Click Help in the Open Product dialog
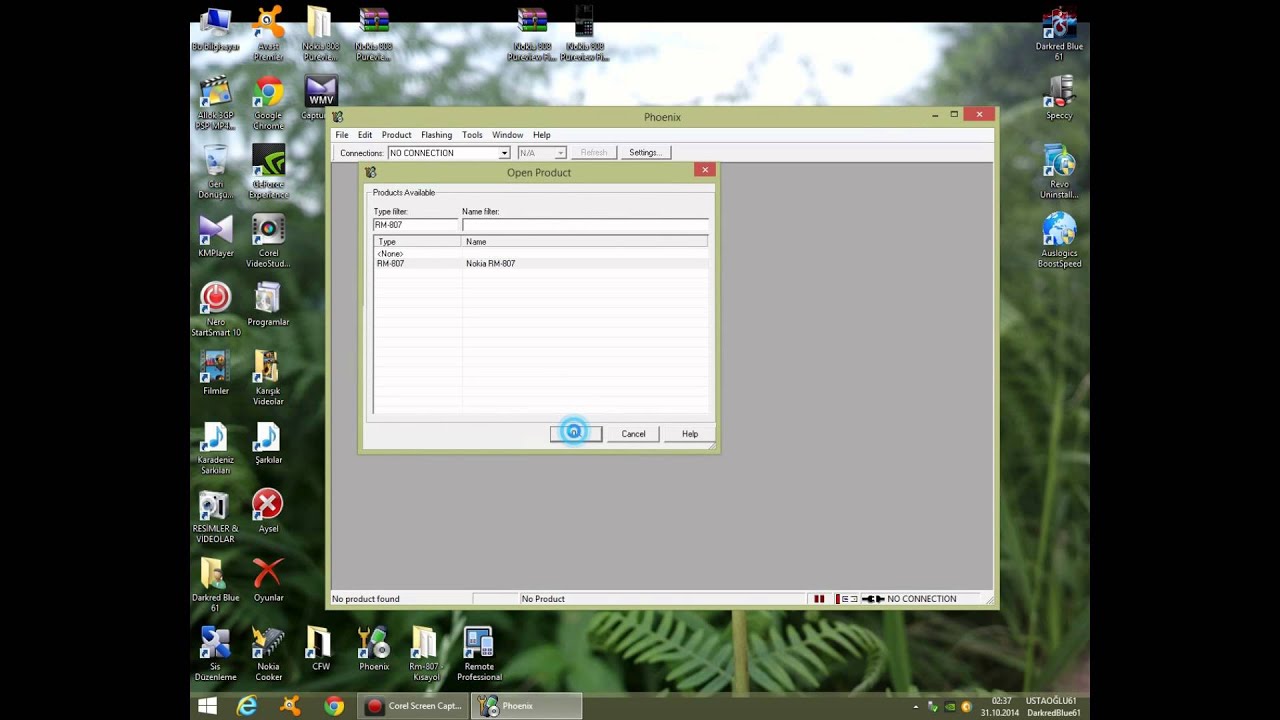1280x720 pixels. 690,434
